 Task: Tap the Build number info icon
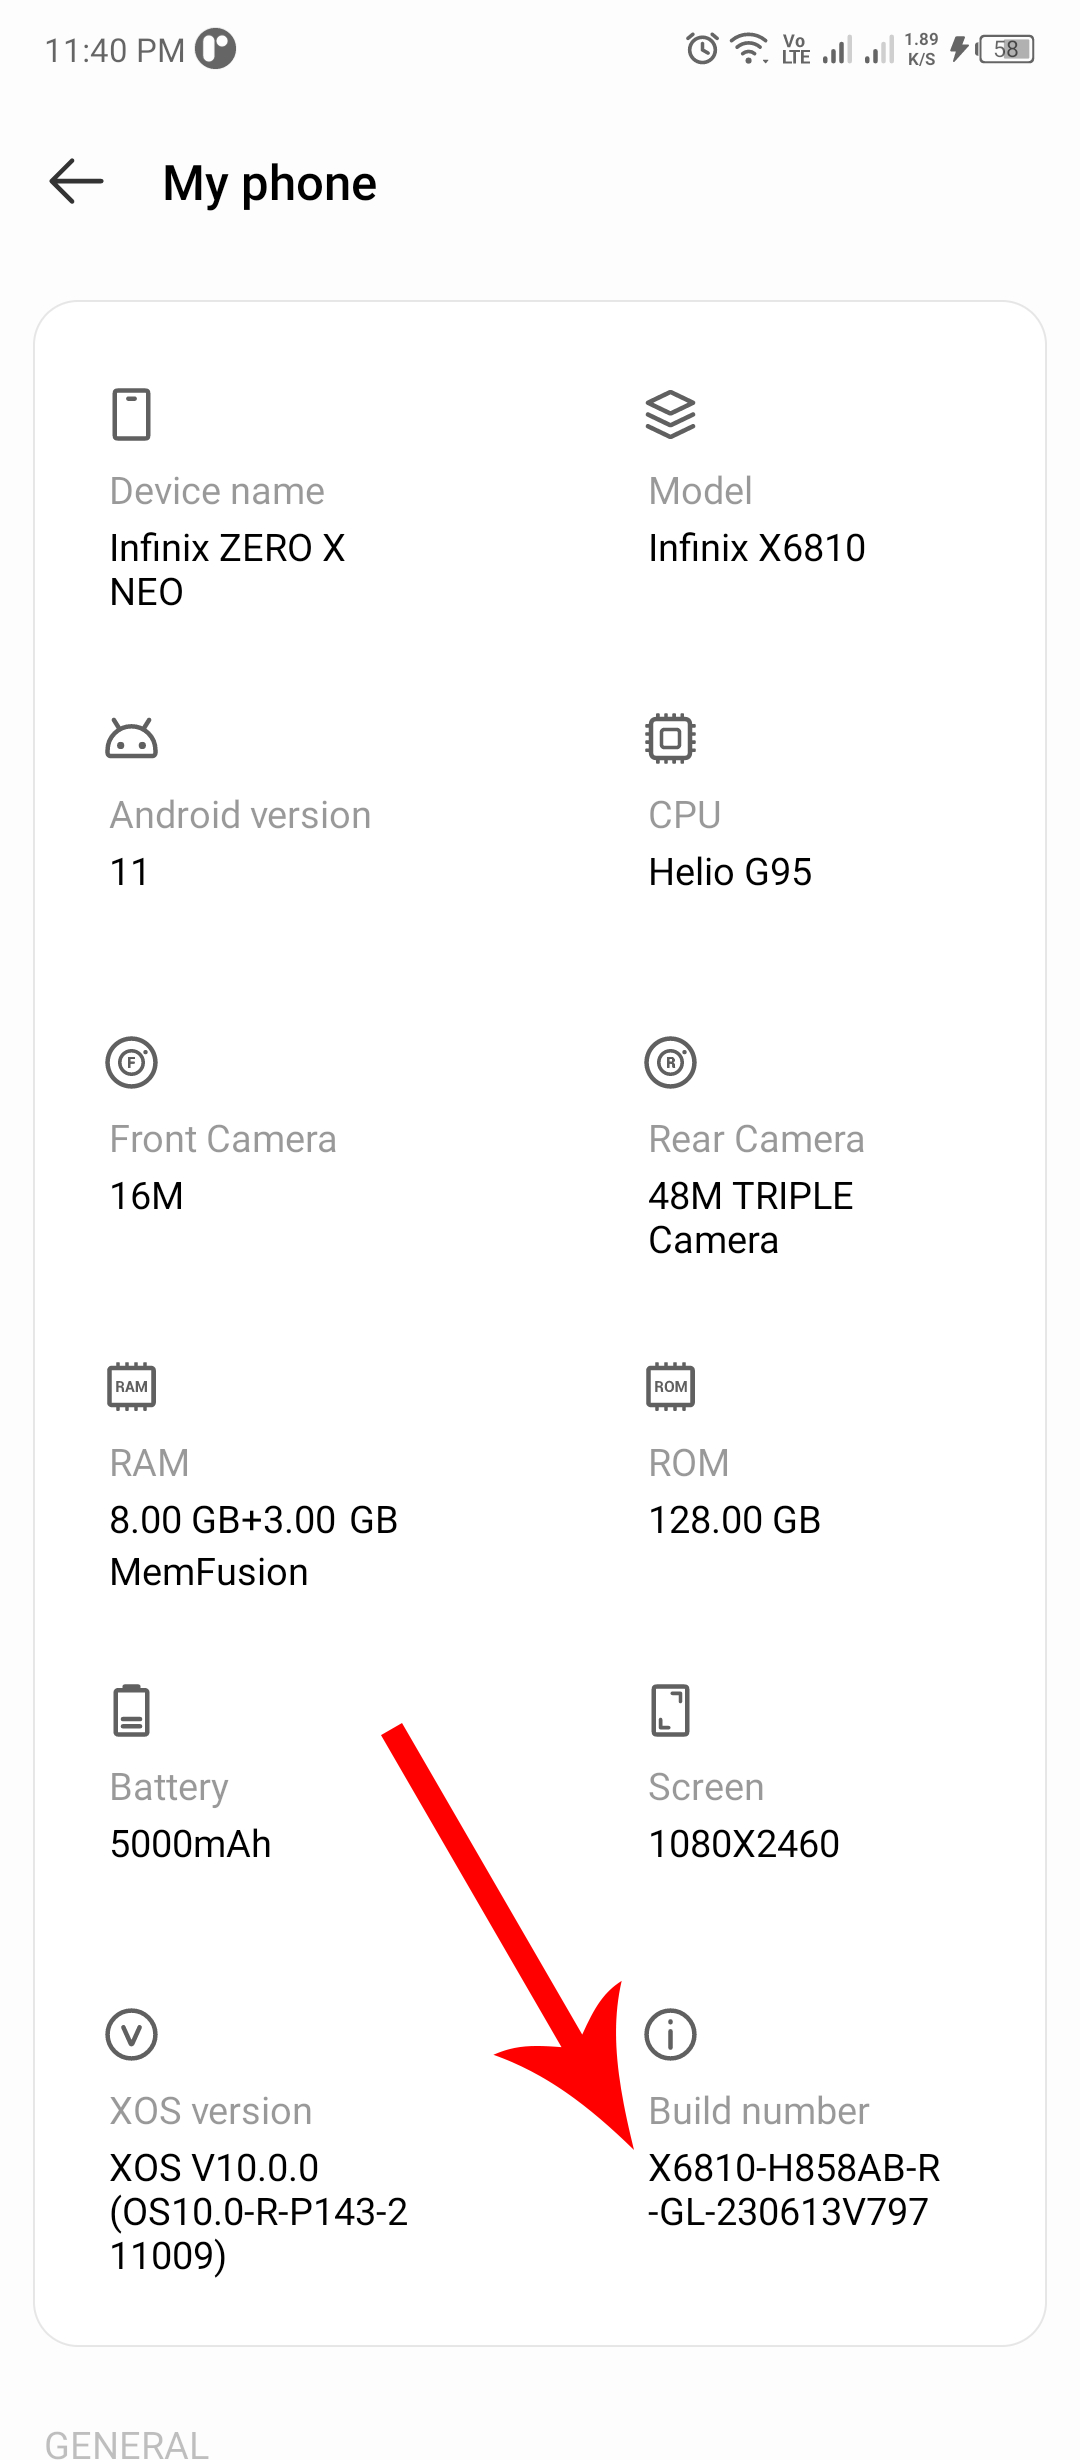click(670, 2034)
